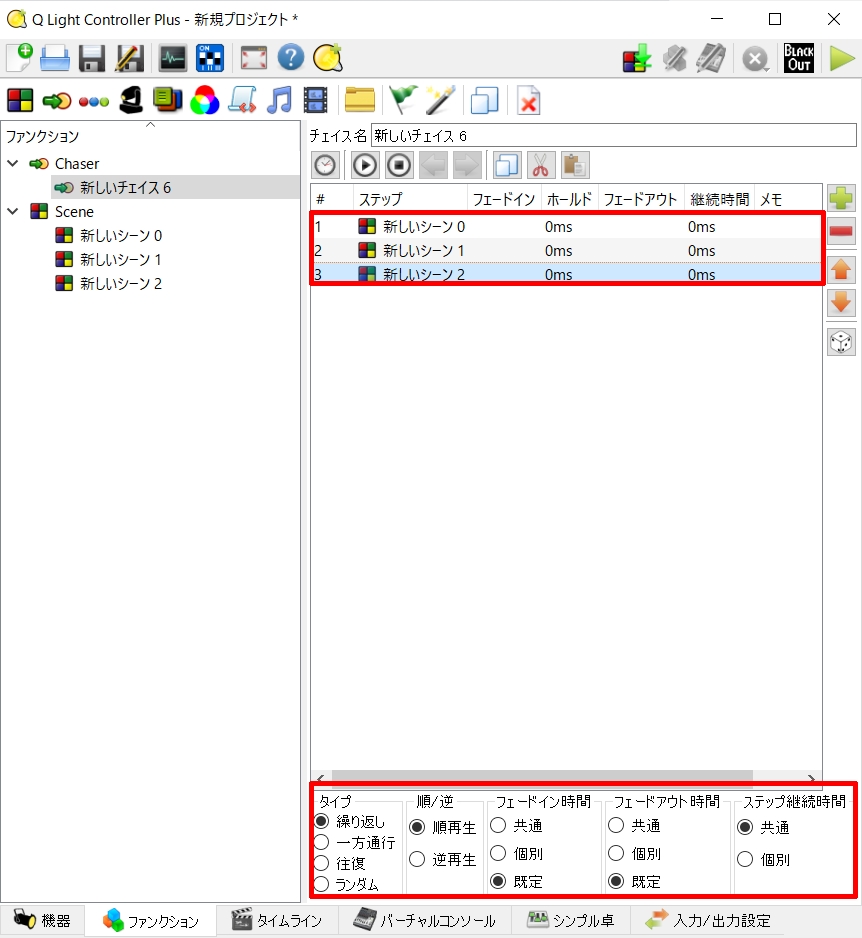The image size is (862, 938).
Task: Paste steps with clipboard icon
Action: click(575, 165)
